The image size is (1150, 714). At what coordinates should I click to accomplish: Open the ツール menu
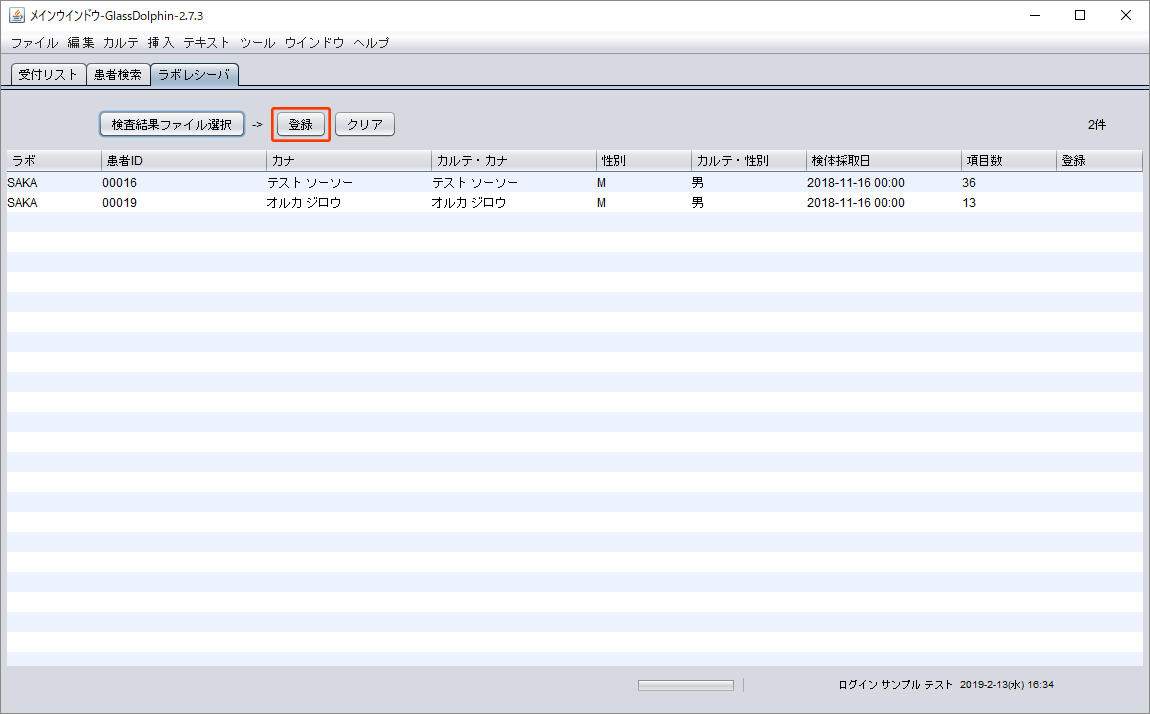coord(257,43)
